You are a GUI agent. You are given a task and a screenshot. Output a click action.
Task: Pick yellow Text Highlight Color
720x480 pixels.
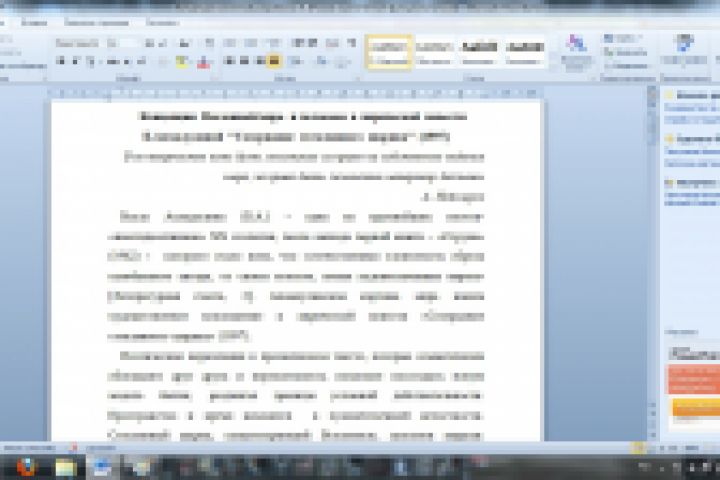click(181, 61)
